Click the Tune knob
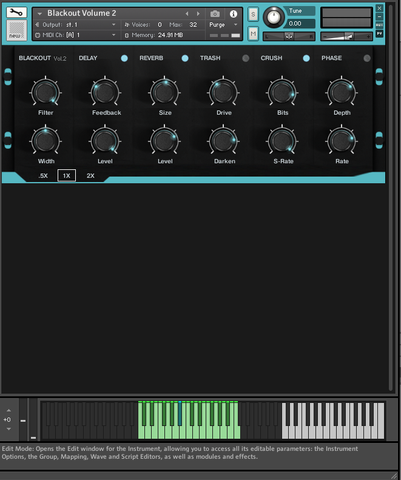The image size is (401, 480). [274, 17]
